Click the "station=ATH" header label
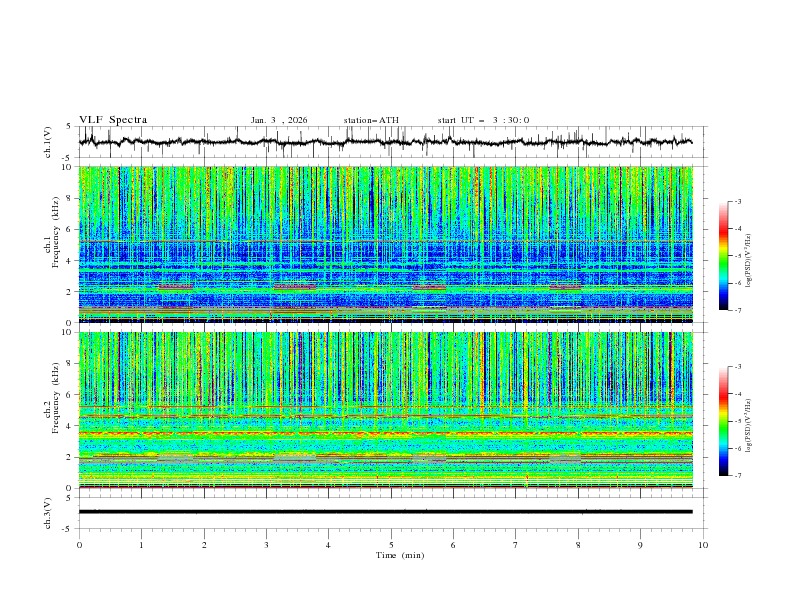 tap(371, 120)
